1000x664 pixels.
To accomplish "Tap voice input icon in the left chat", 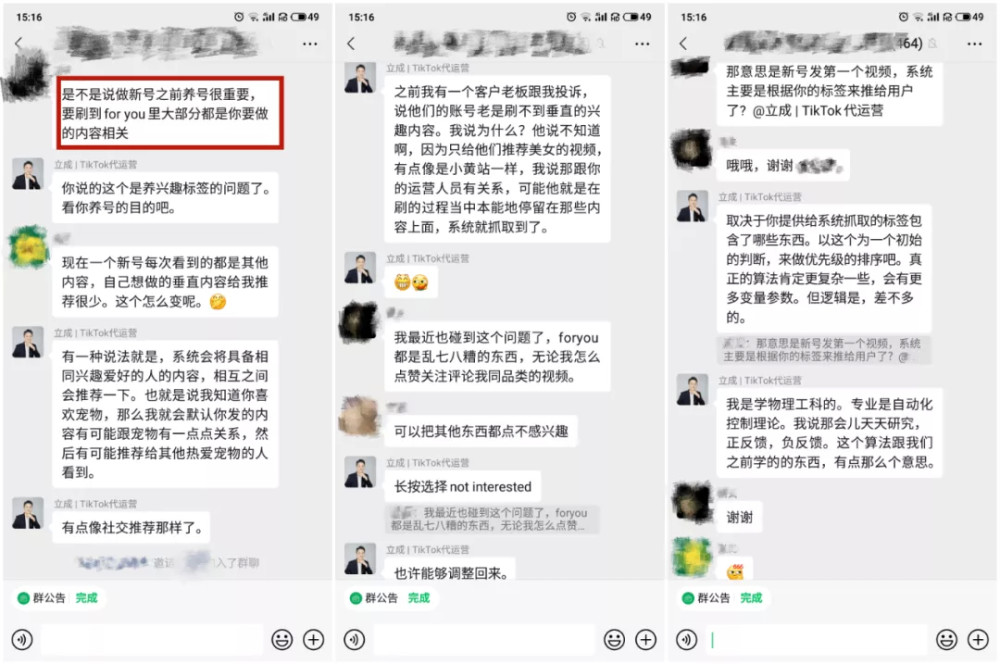I will tap(22, 639).
